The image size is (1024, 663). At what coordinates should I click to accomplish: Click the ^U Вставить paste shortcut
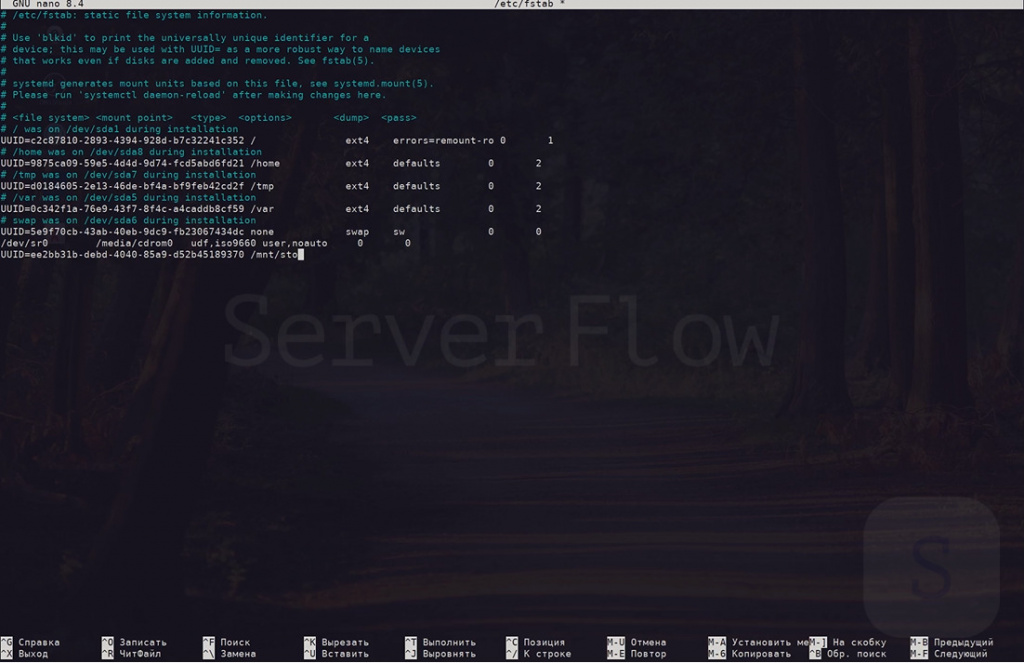336,654
